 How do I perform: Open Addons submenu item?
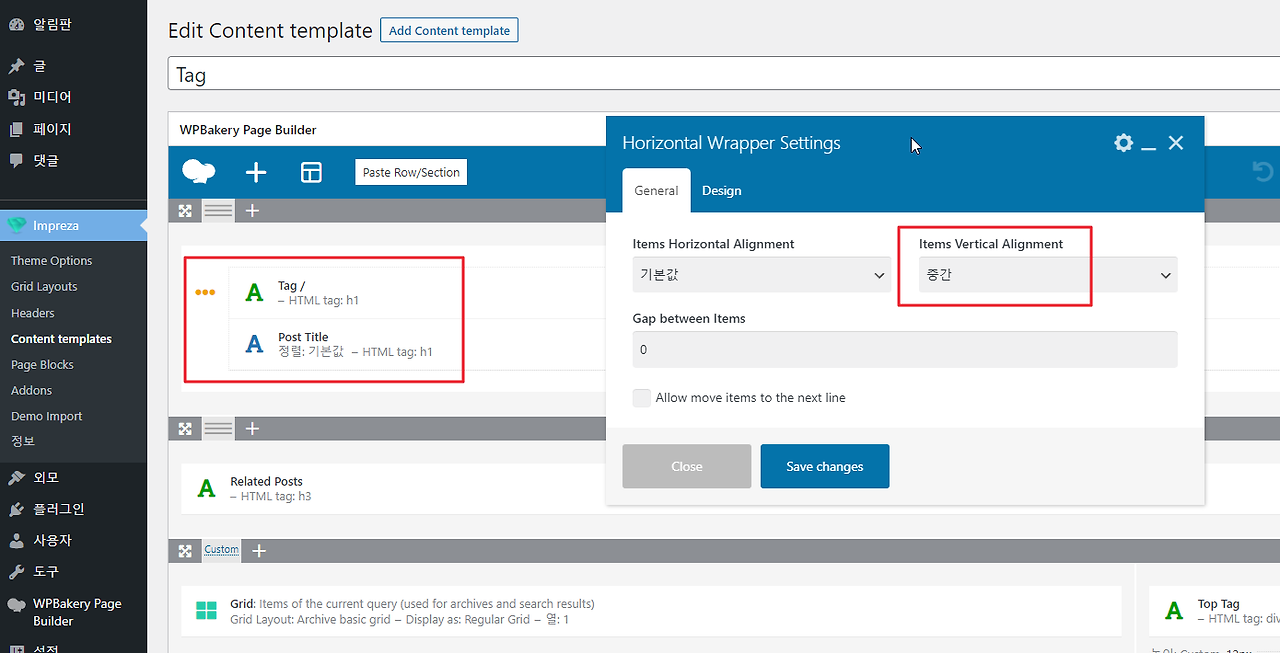tap(31, 391)
